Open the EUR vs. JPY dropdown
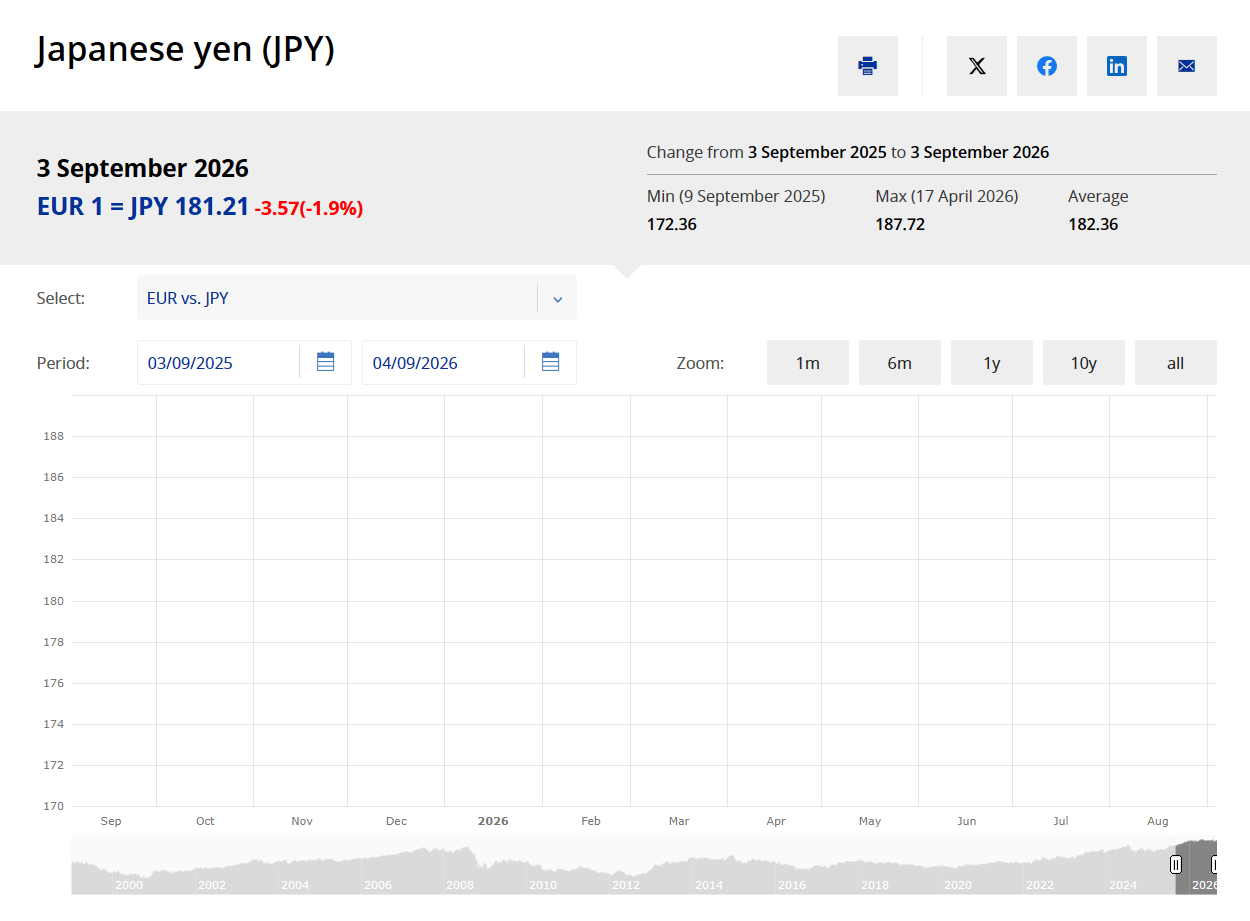This screenshot has height=921, width=1250. (357, 298)
